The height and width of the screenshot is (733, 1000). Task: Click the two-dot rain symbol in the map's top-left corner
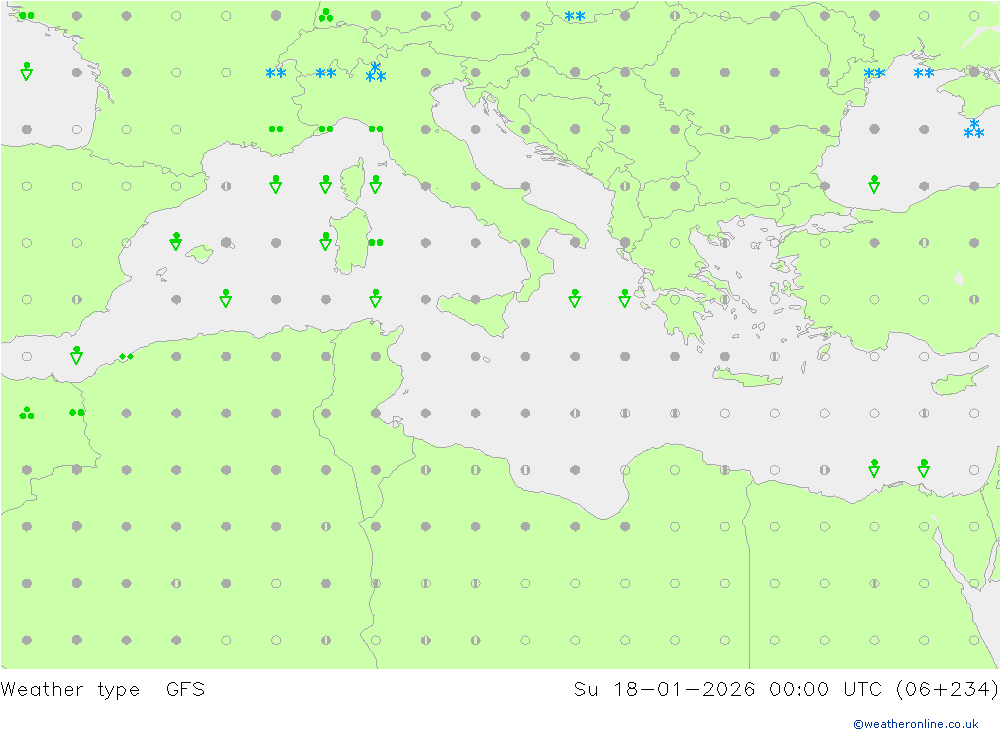point(27,15)
